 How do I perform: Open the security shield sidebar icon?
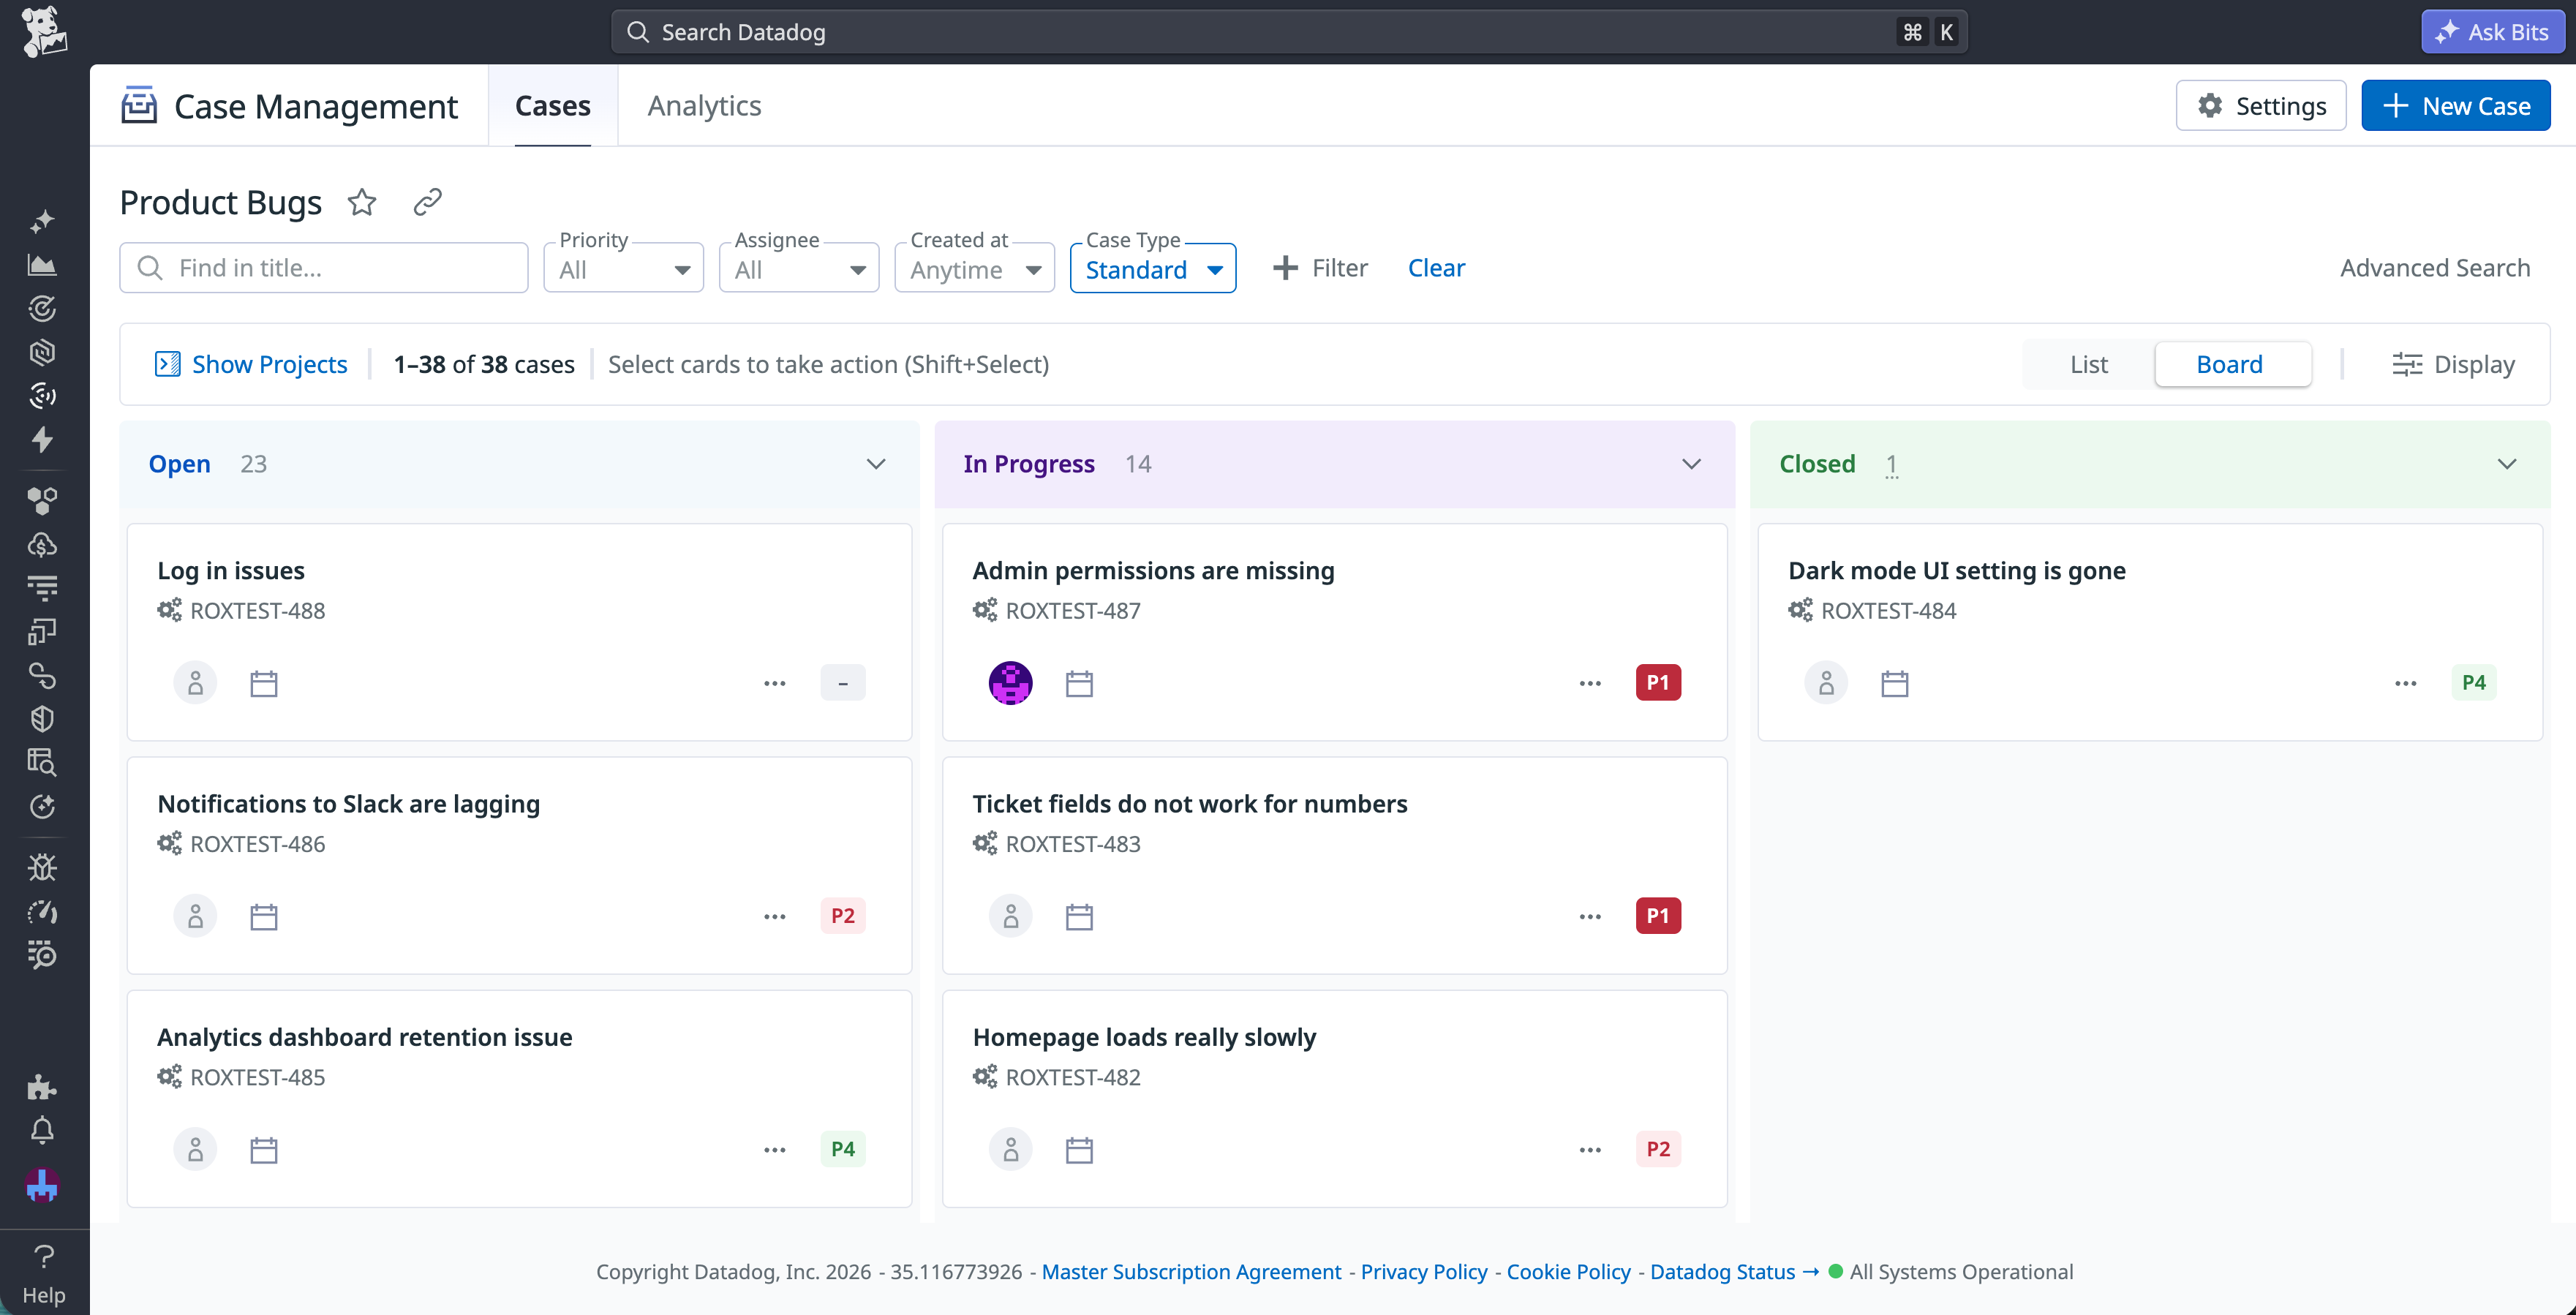pos(42,719)
